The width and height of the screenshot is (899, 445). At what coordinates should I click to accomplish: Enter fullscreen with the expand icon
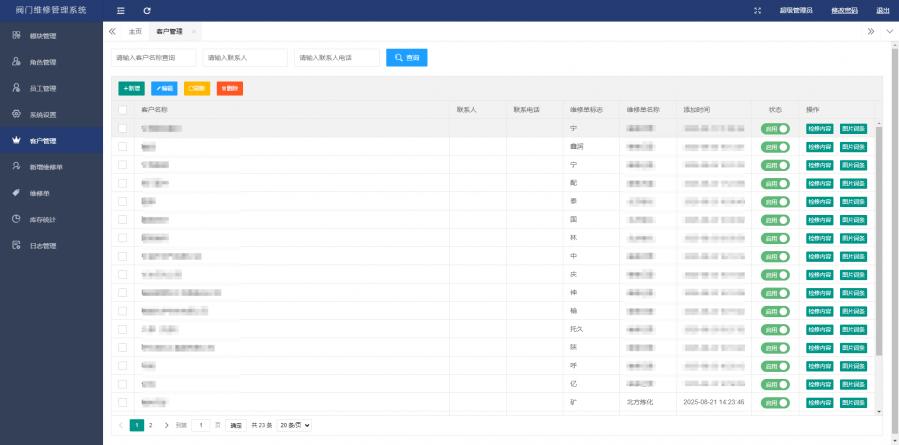tap(757, 10)
